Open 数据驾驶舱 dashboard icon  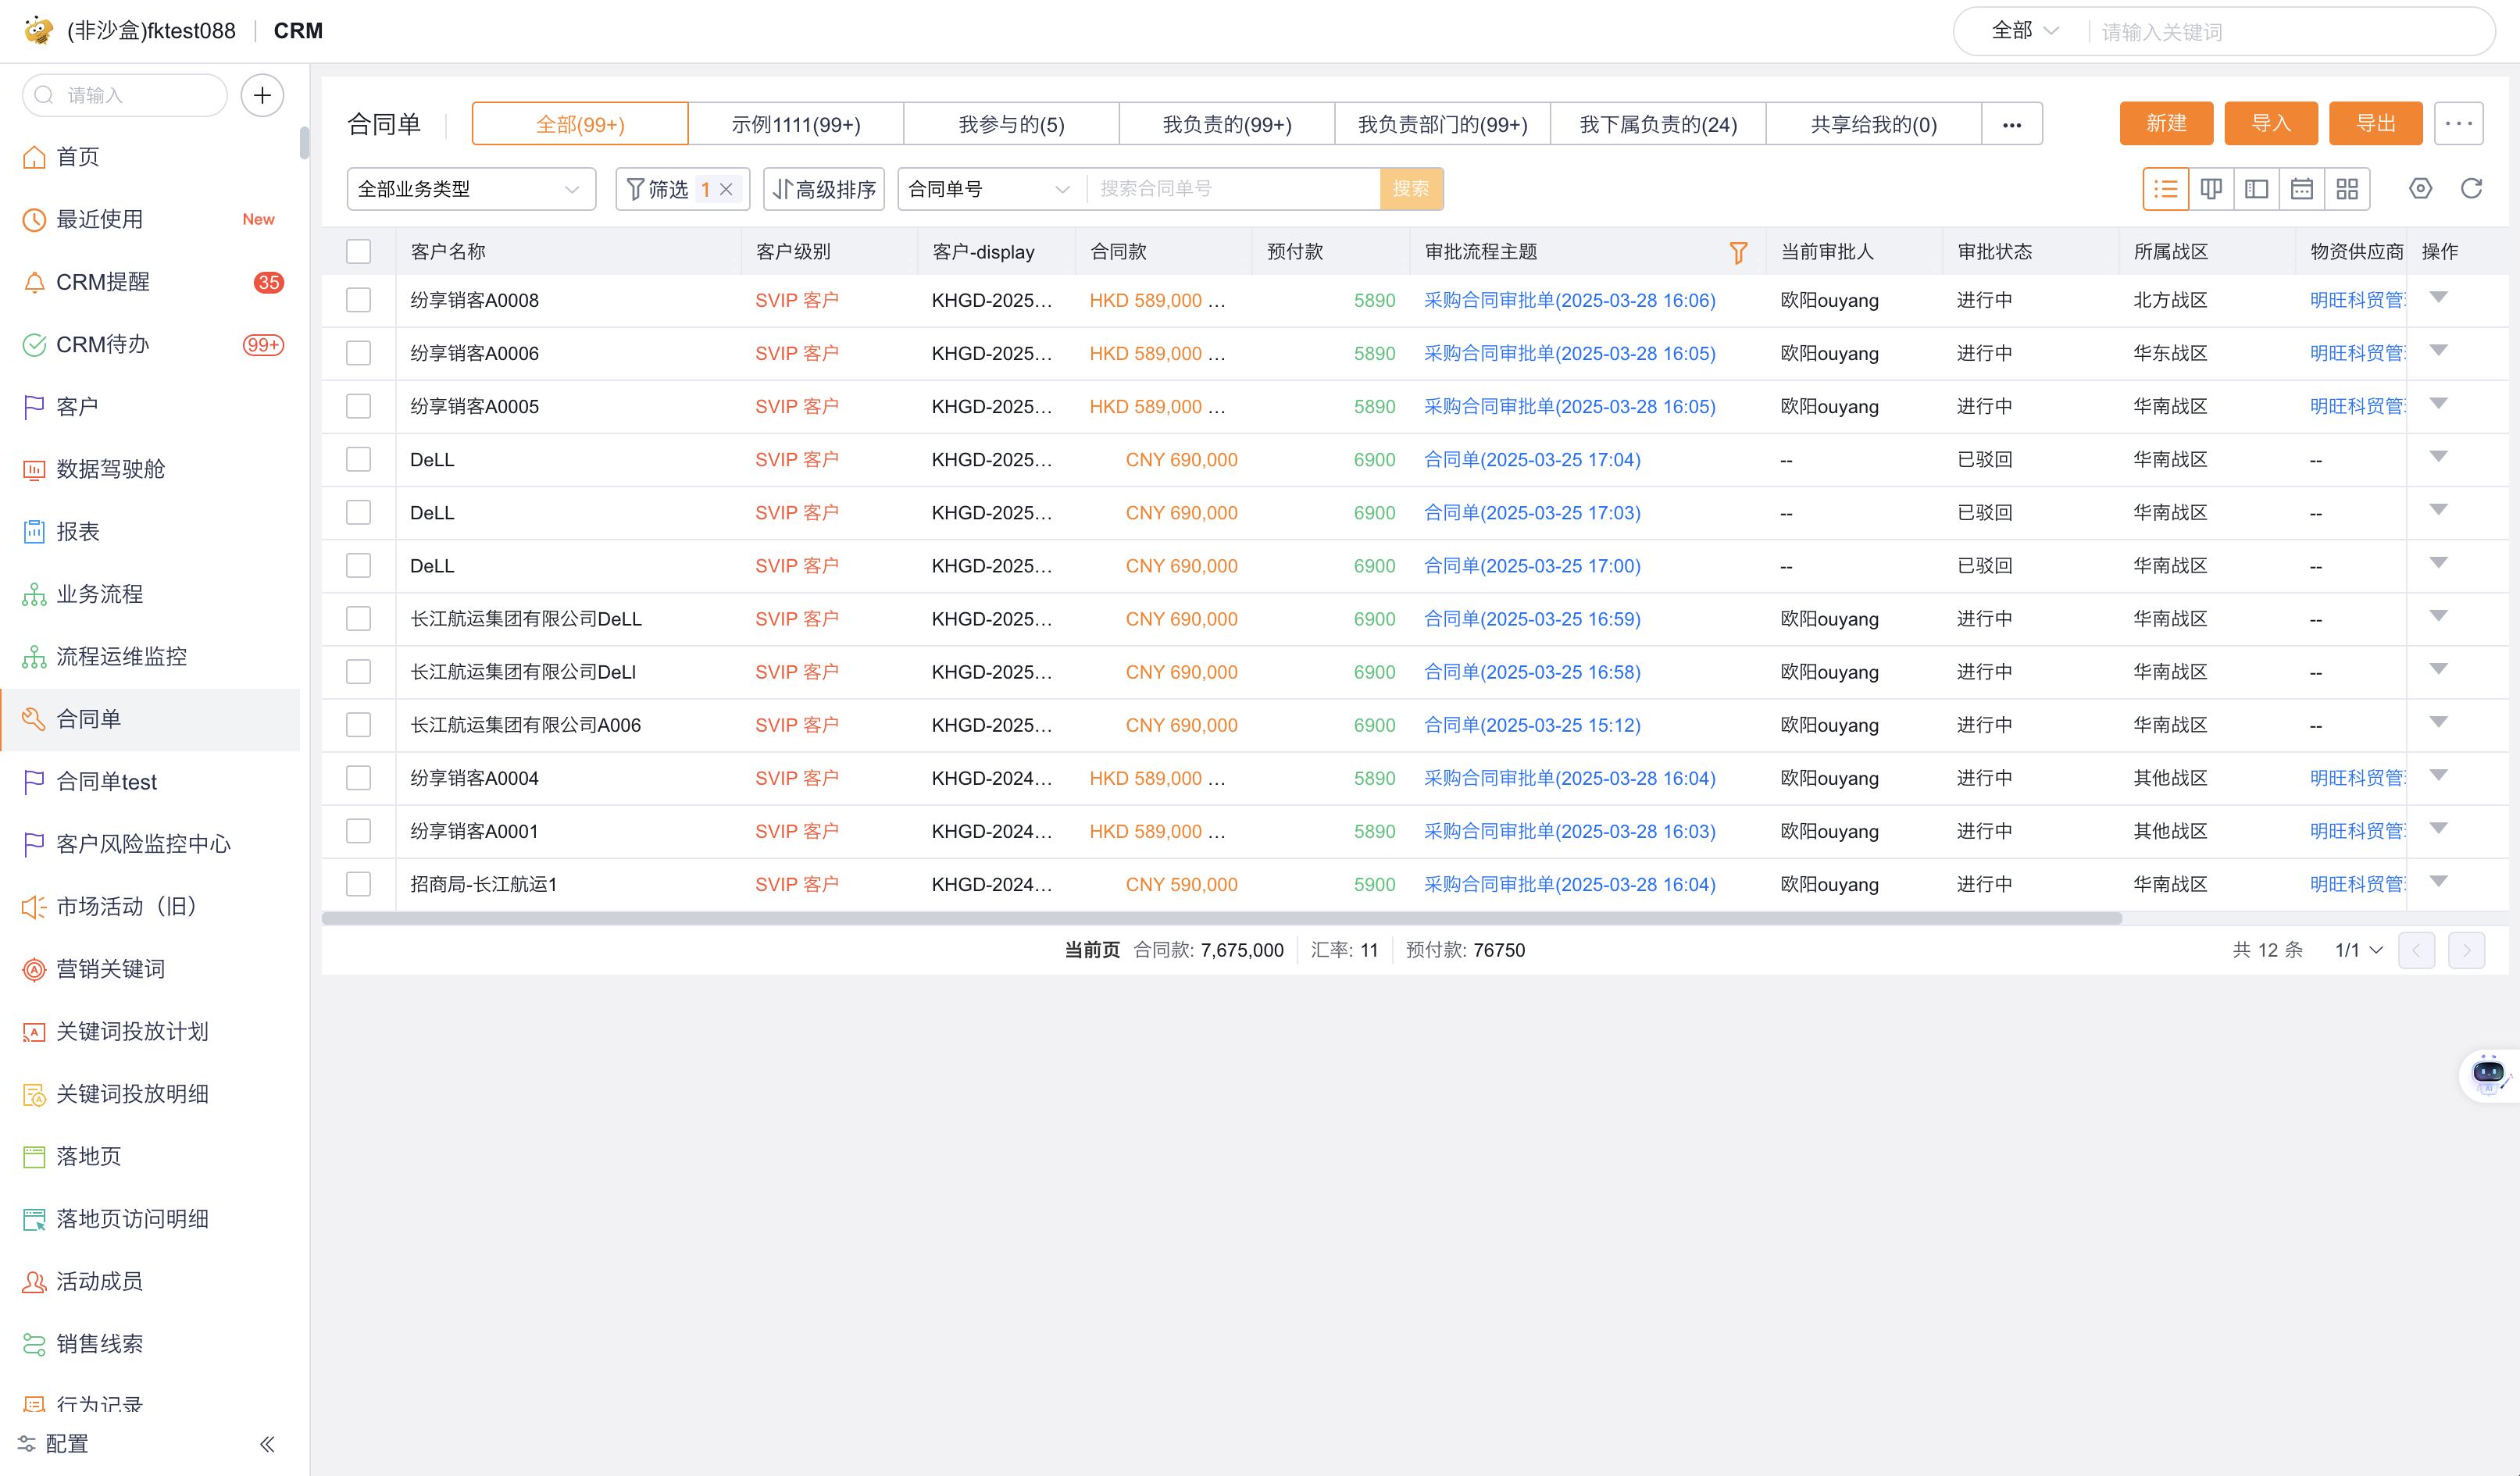point(34,469)
